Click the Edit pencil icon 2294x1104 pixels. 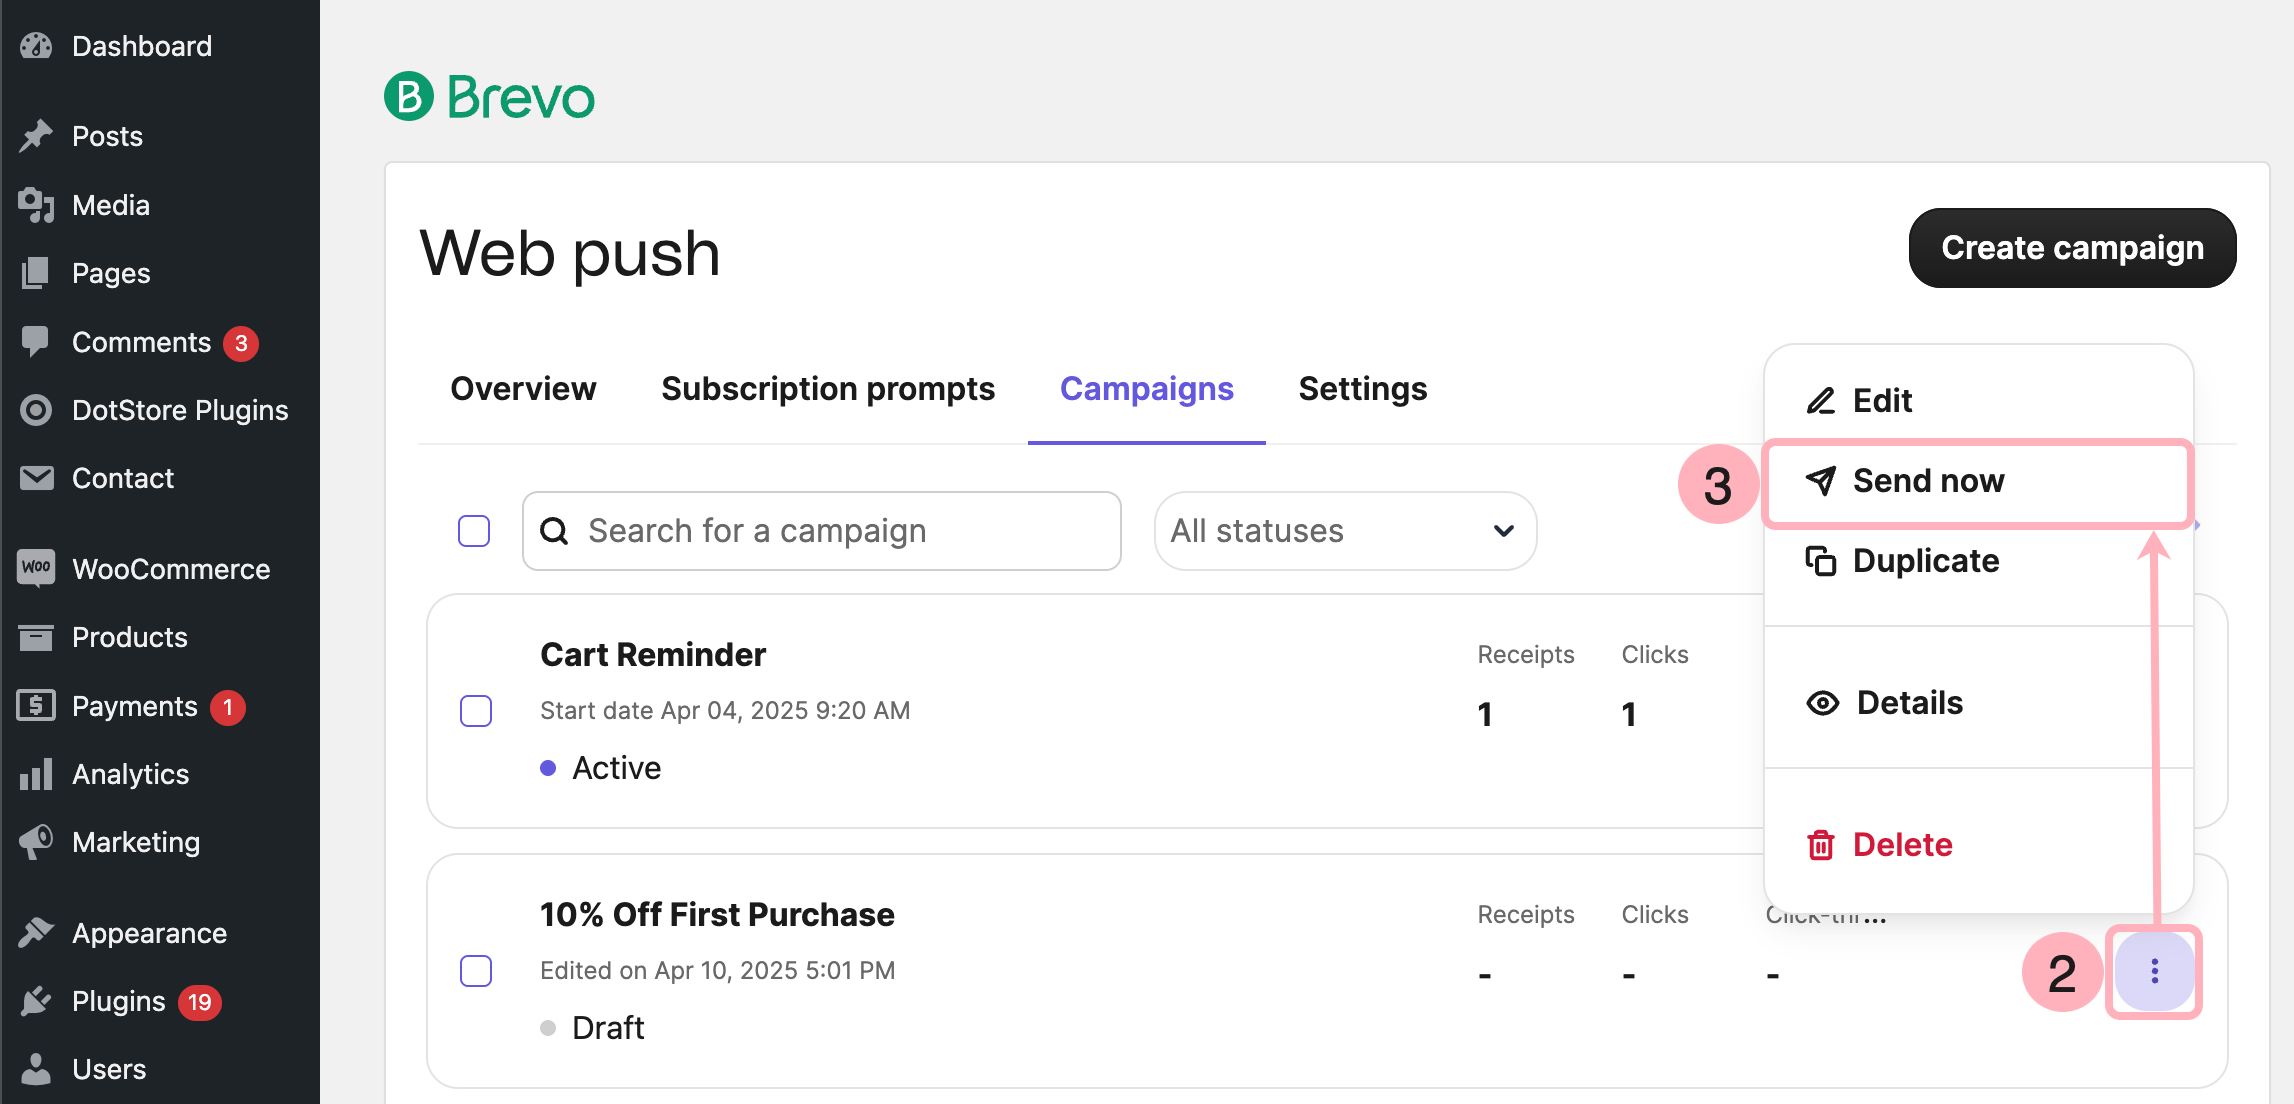point(1821,401)
